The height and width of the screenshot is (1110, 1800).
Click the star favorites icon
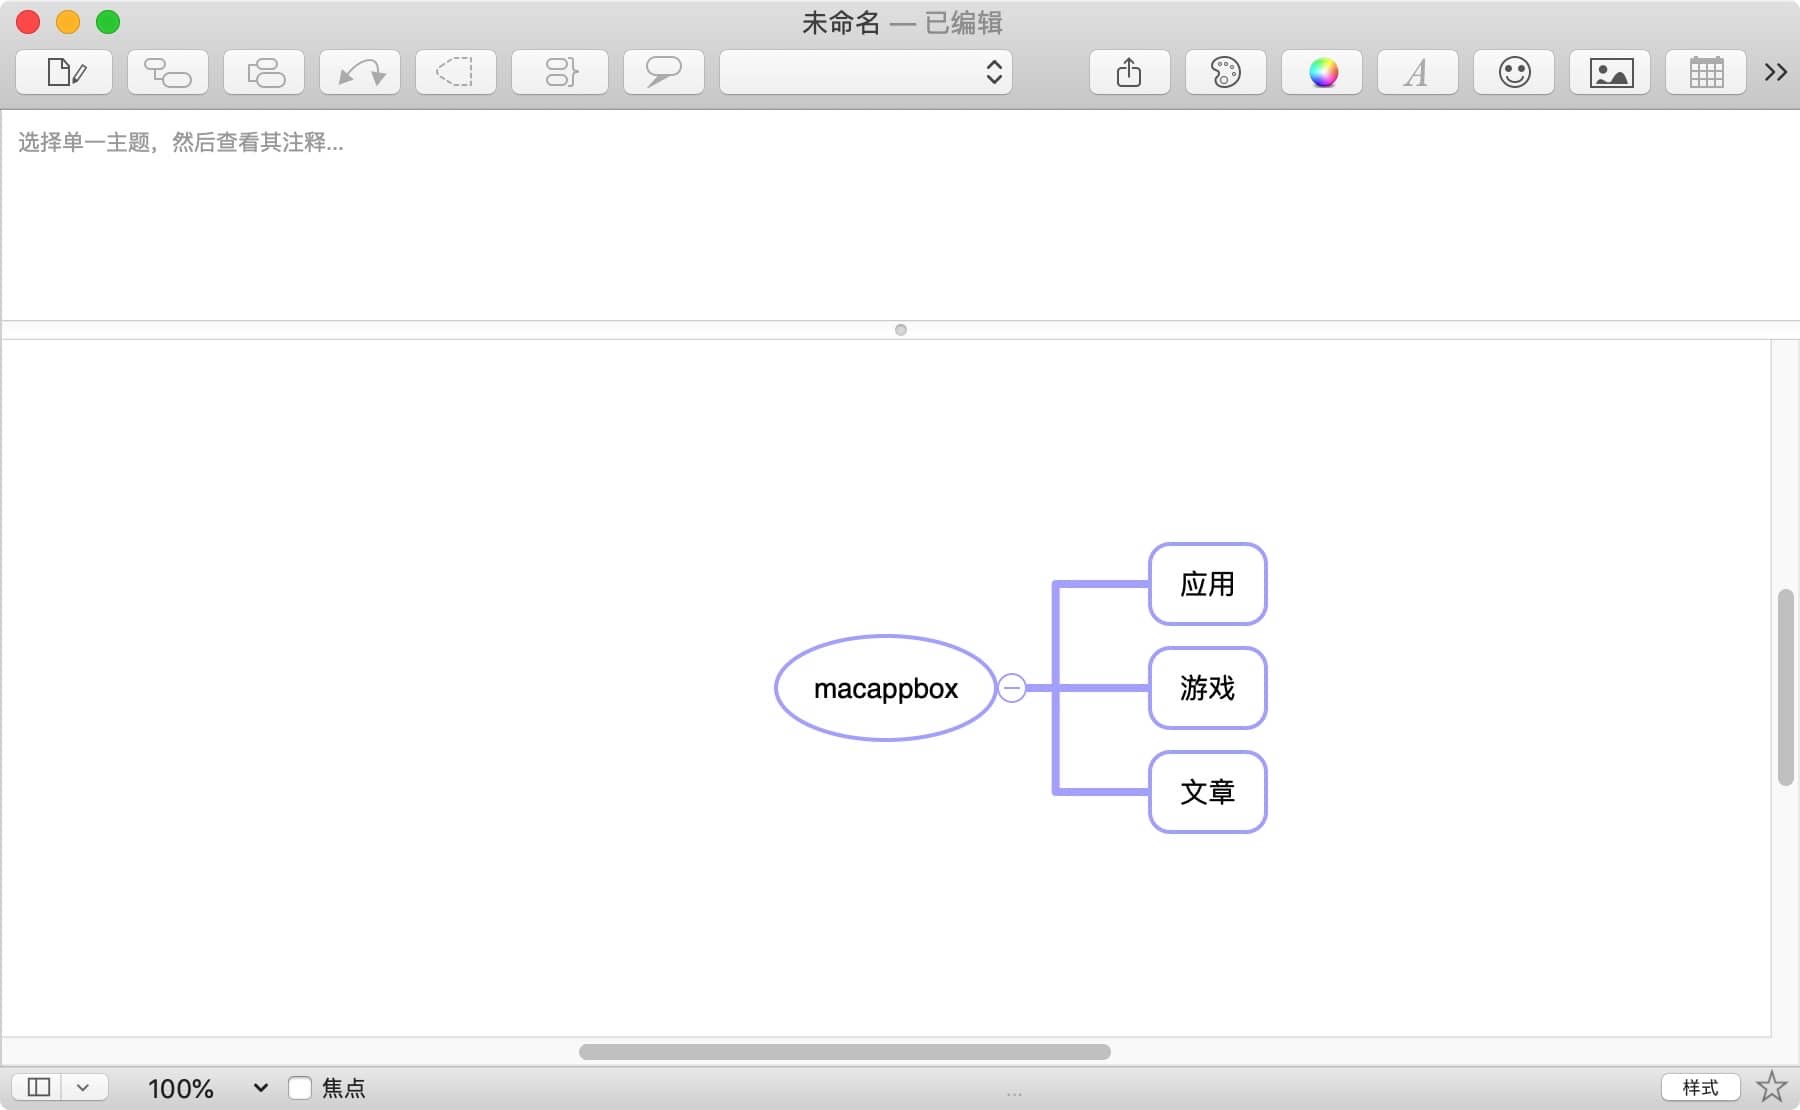pyautogui.click(x=1771, y=1086)
